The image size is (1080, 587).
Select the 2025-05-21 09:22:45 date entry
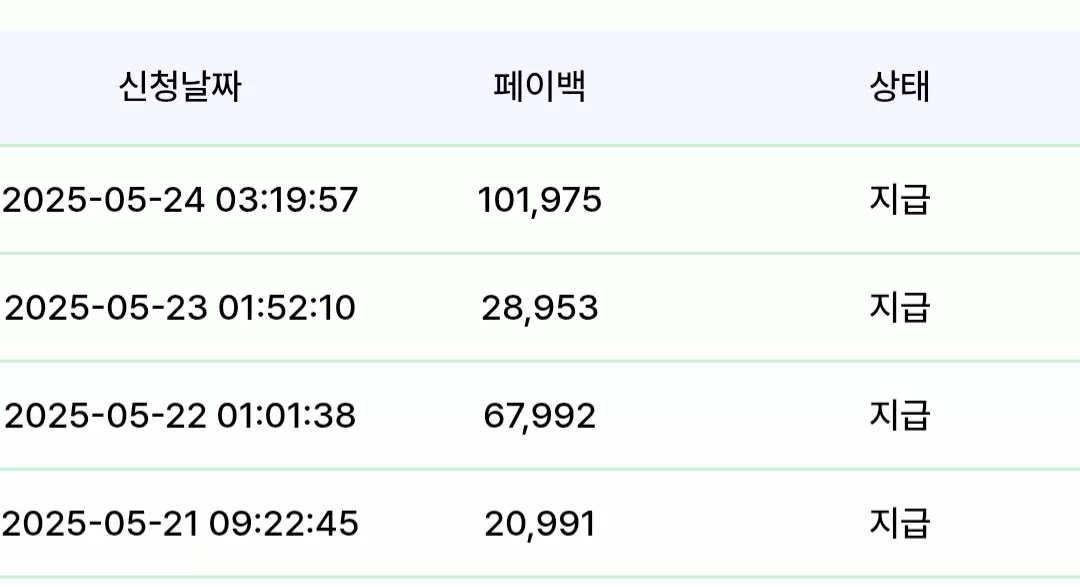point(180,524)
